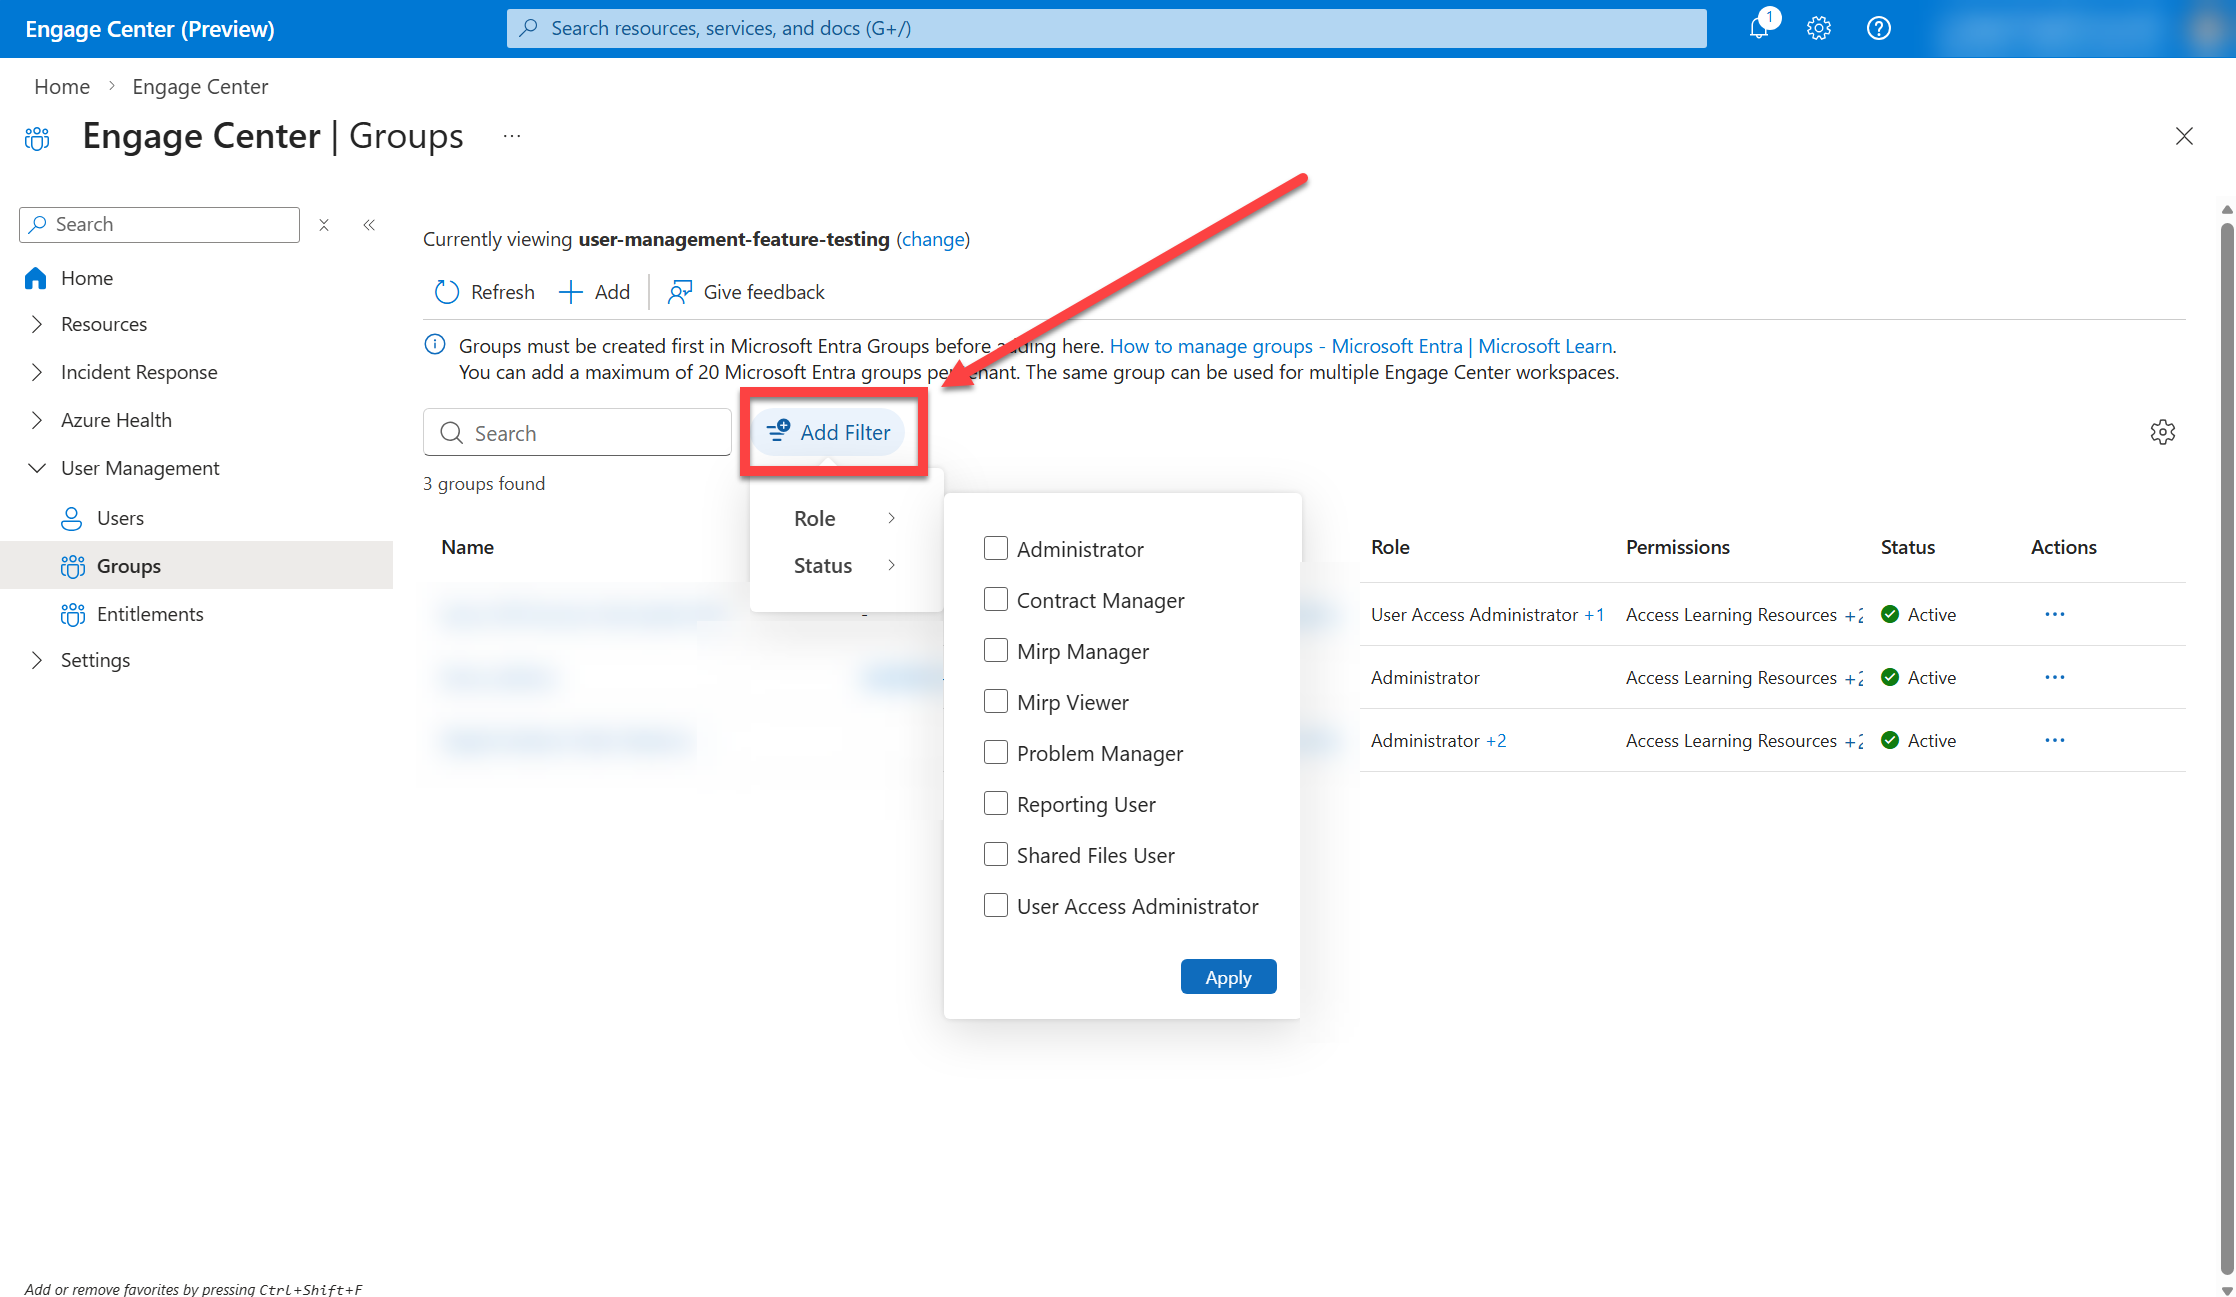Select Groups in the sidebar
Image resolution: width=2236 pixels, height=1297 pixels.
129,566
